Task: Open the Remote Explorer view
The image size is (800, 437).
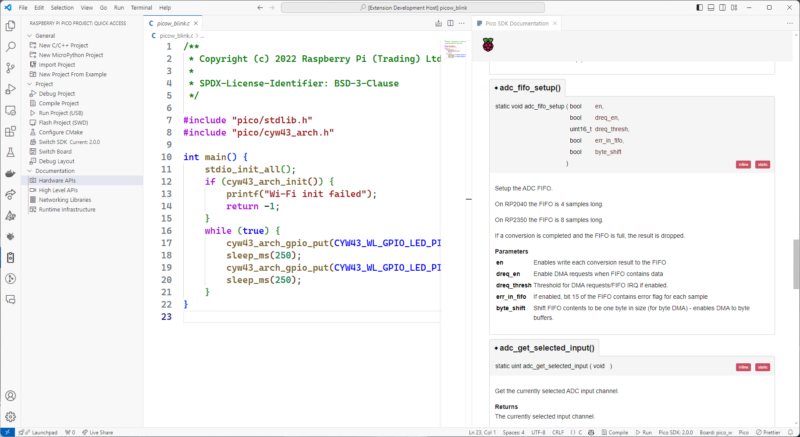Action: tap(10, 111)
